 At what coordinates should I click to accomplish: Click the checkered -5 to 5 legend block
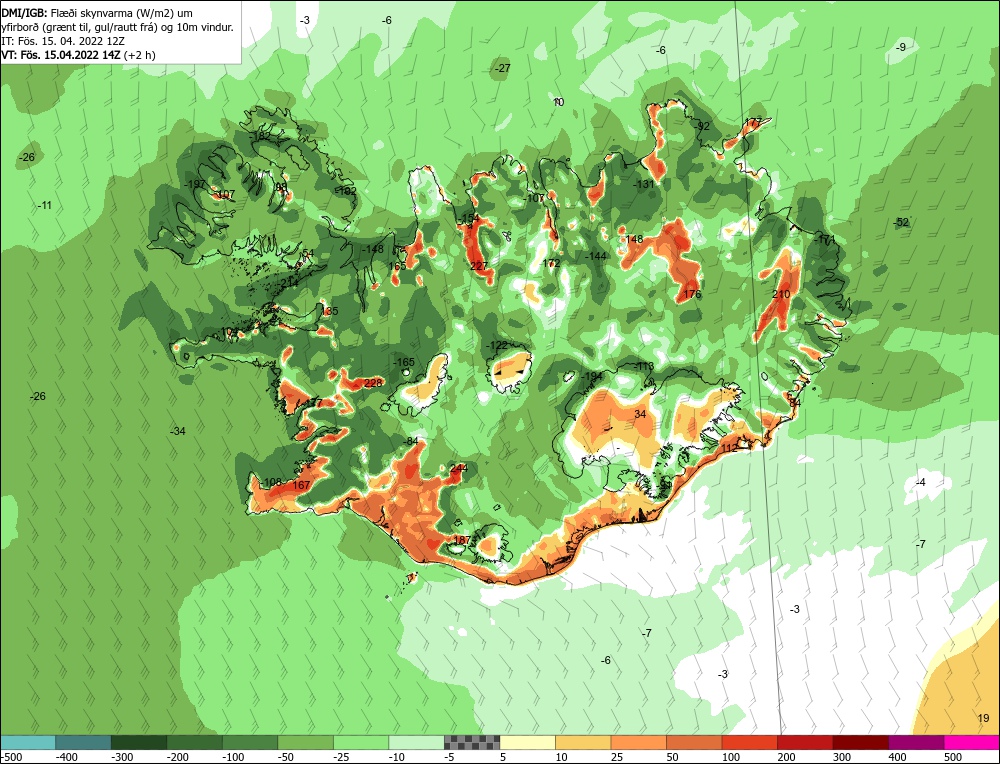point(472,742)
